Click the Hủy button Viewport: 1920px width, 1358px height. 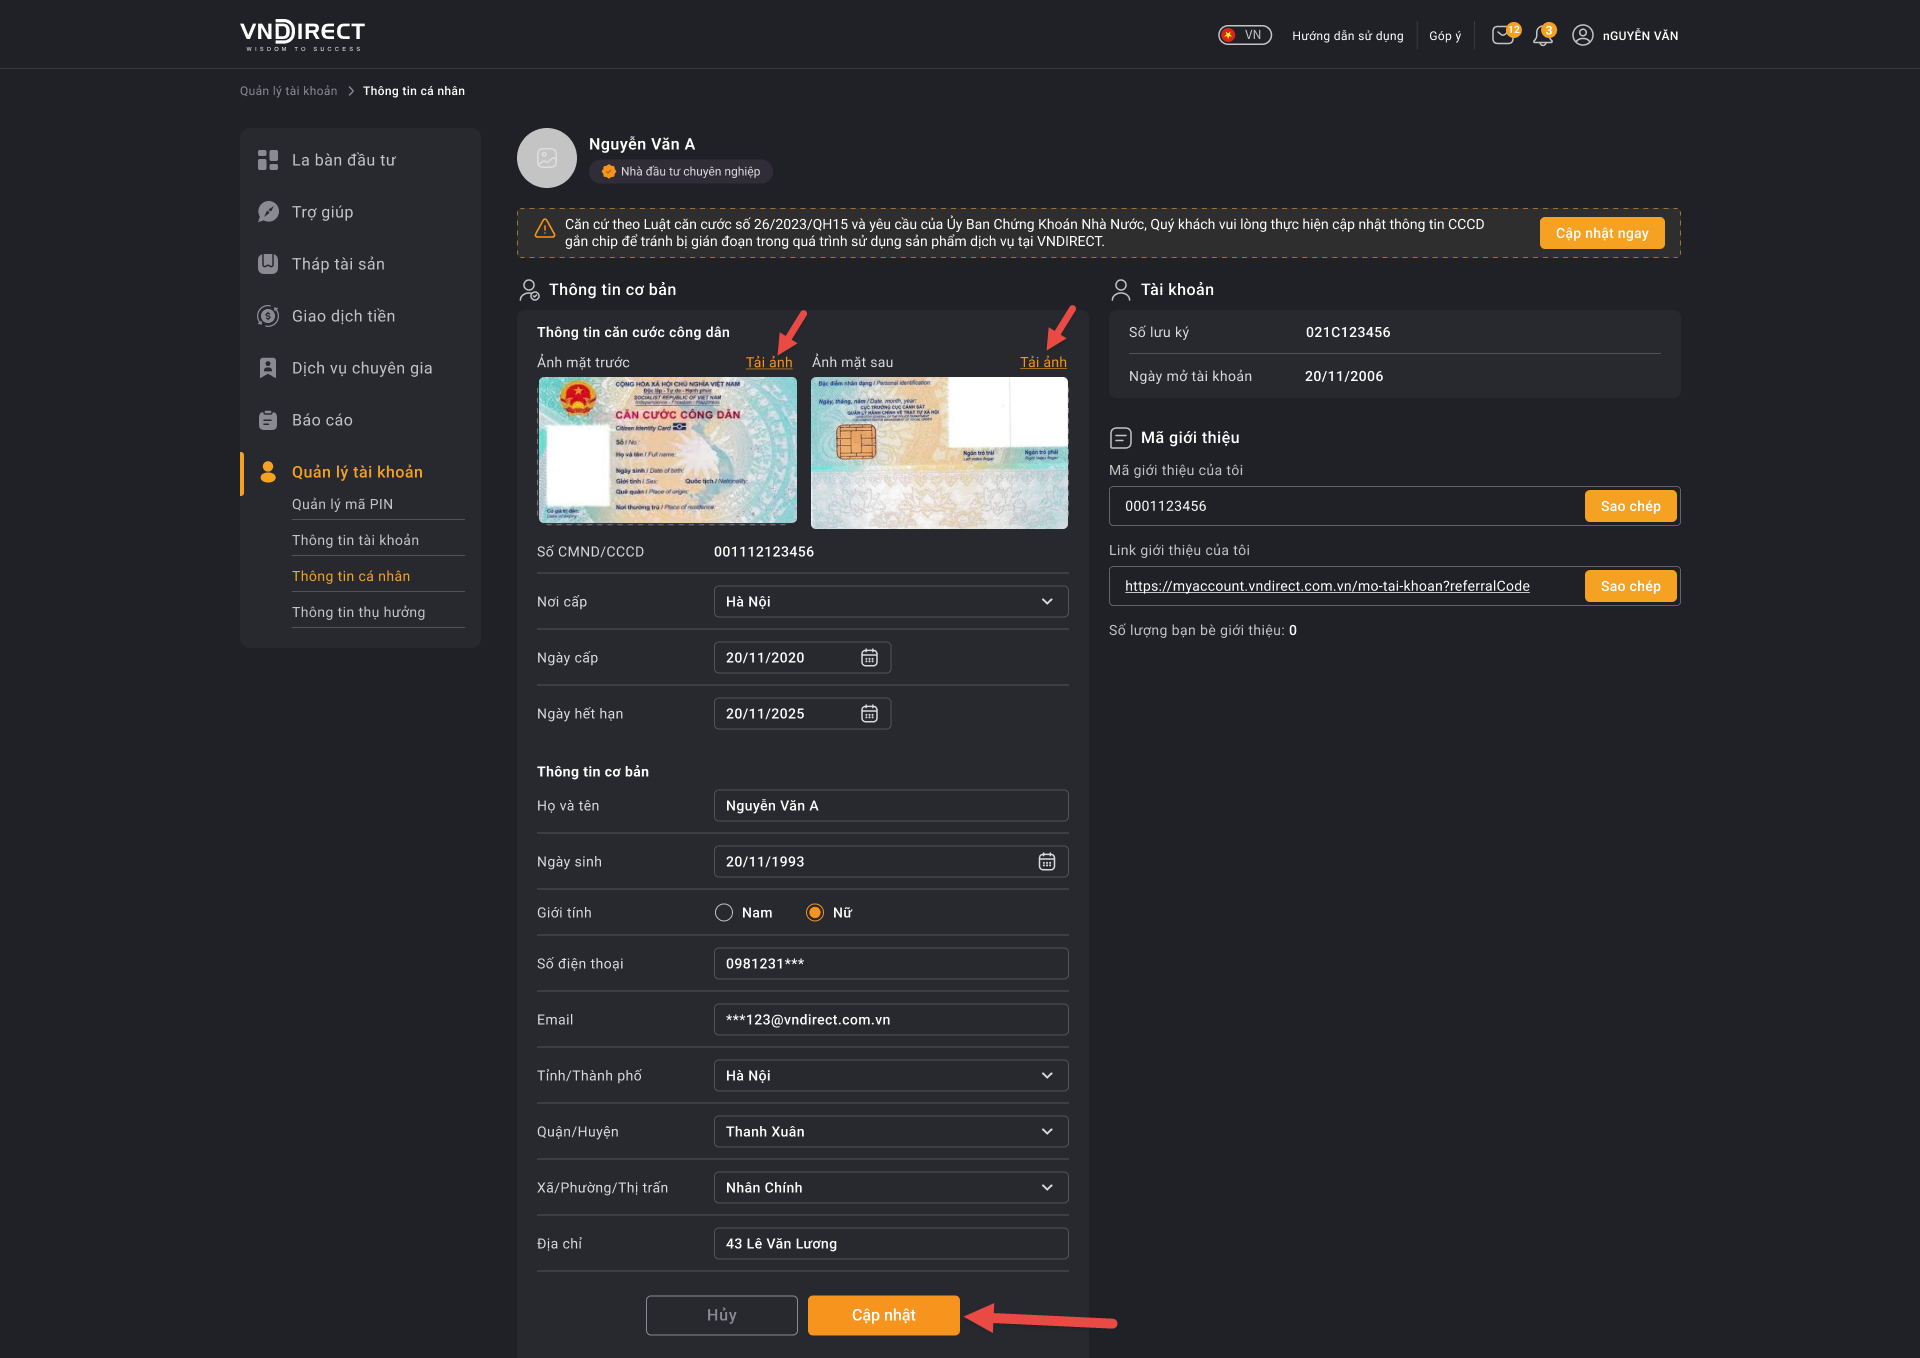coord(722,1315)
